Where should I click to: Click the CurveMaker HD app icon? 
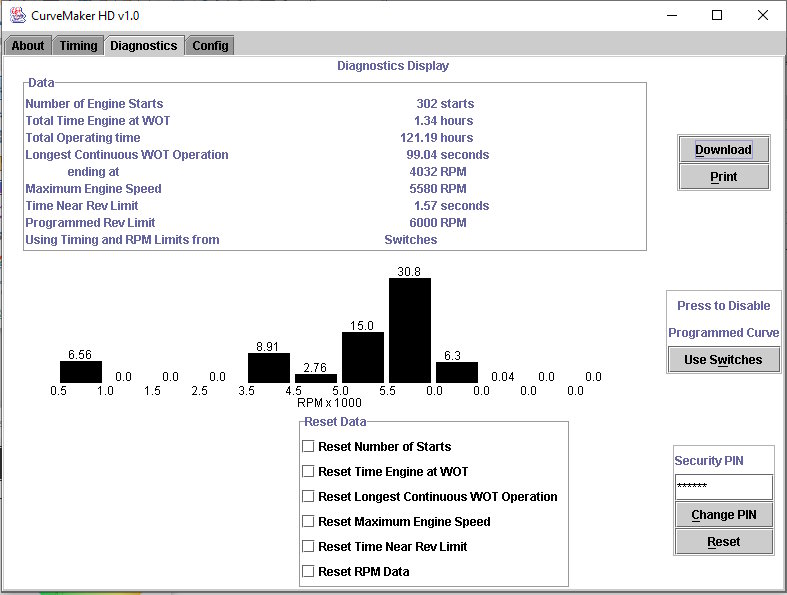[x=18, y=15]
